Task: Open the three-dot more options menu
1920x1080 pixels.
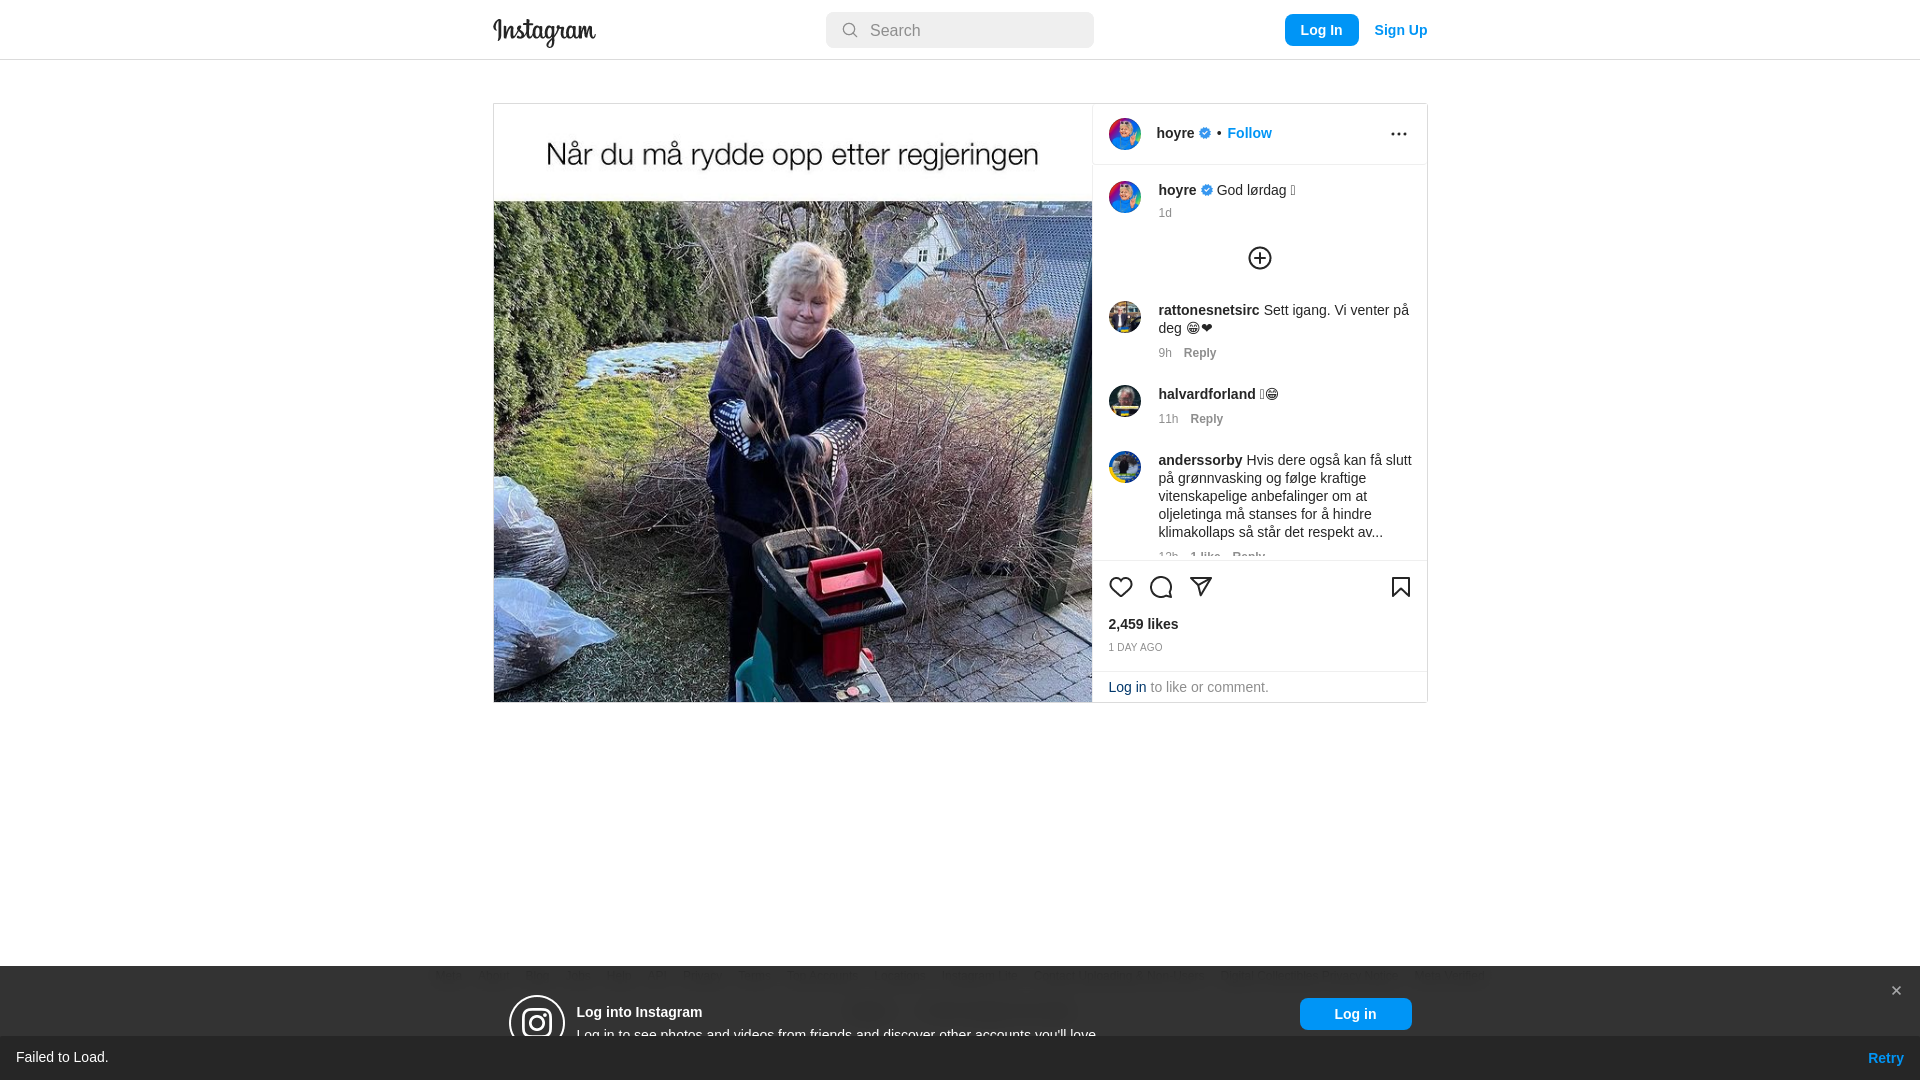Action: [1398, 134]
